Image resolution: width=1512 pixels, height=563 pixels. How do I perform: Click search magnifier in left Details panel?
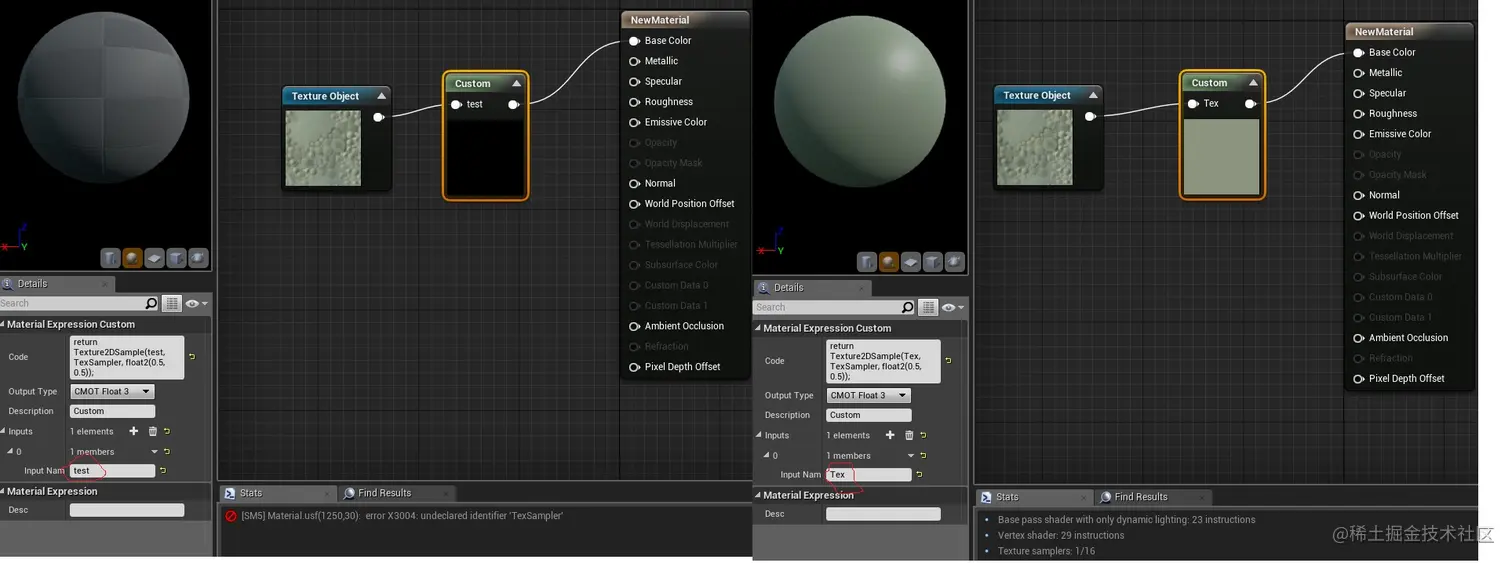pyautogui.click(x=151, y=303)
